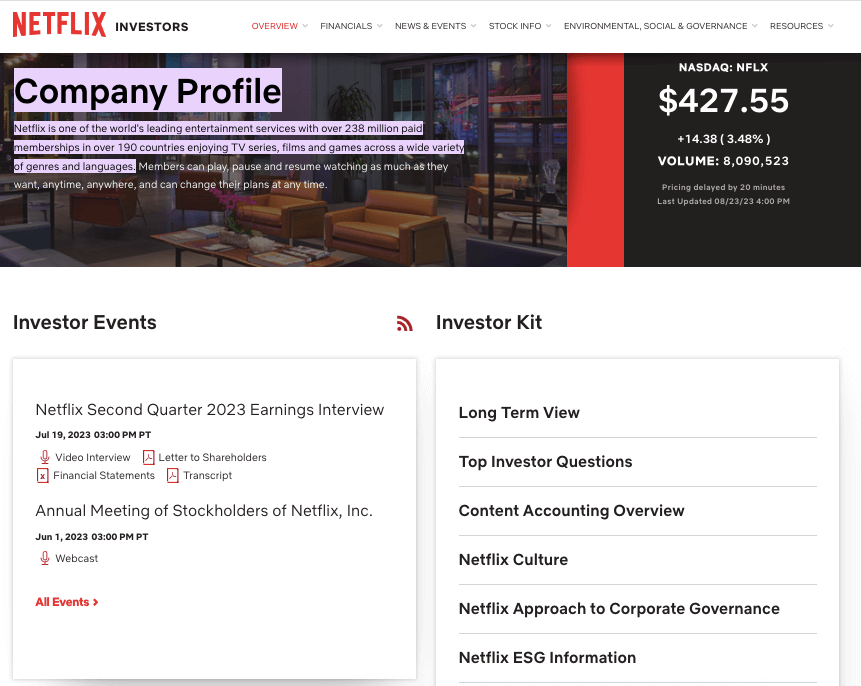Click the Financial Statements Excel icon
Screen dimensions: 861x686
(x=43, y=475)
